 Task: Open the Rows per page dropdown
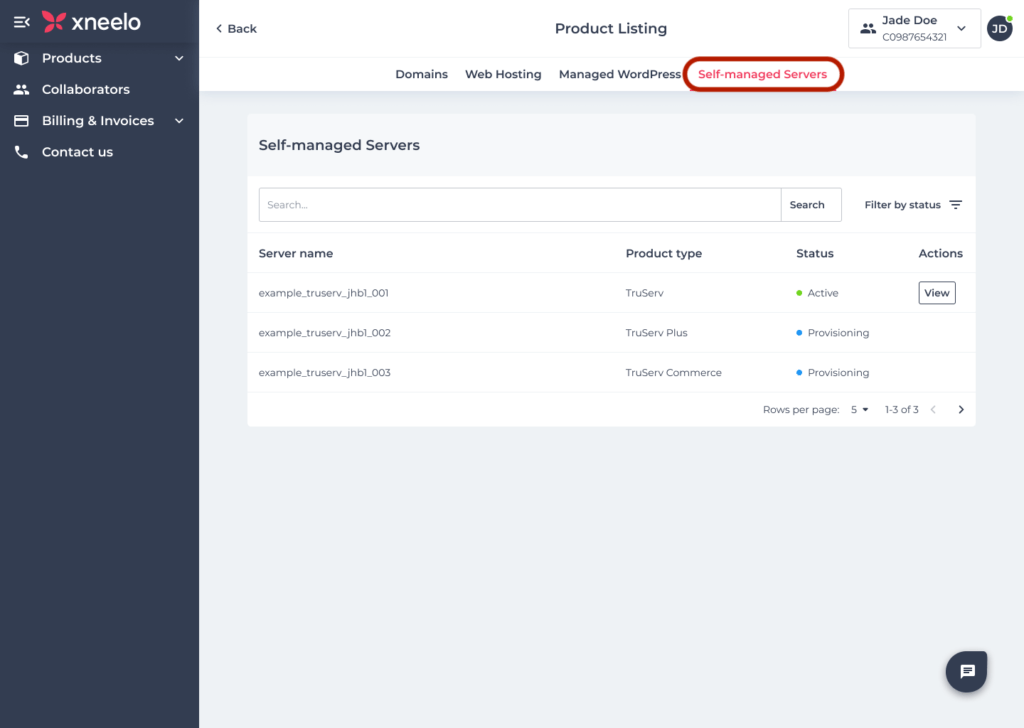click(x=858, y=409)
